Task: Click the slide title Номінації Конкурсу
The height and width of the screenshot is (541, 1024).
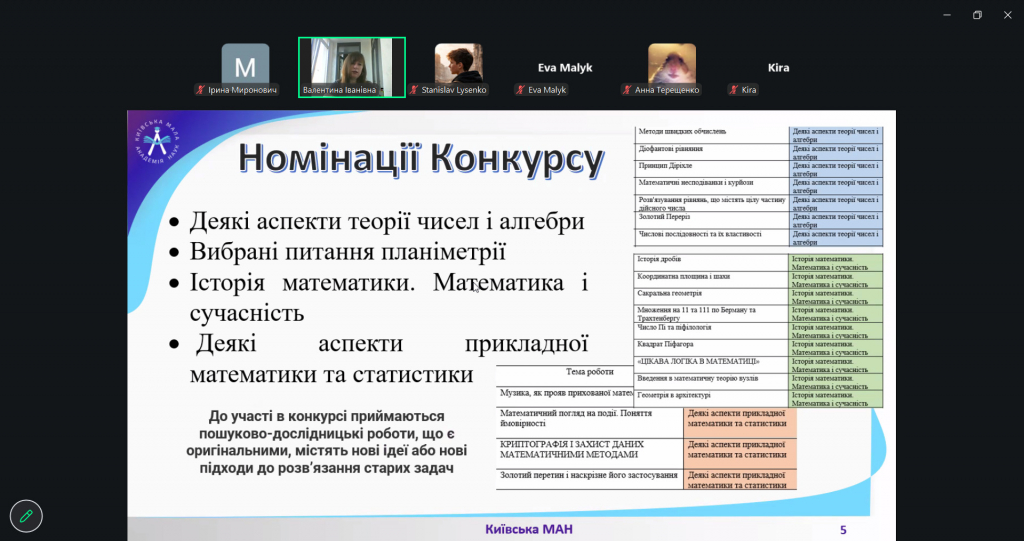Action: click(x=421, y=160)
